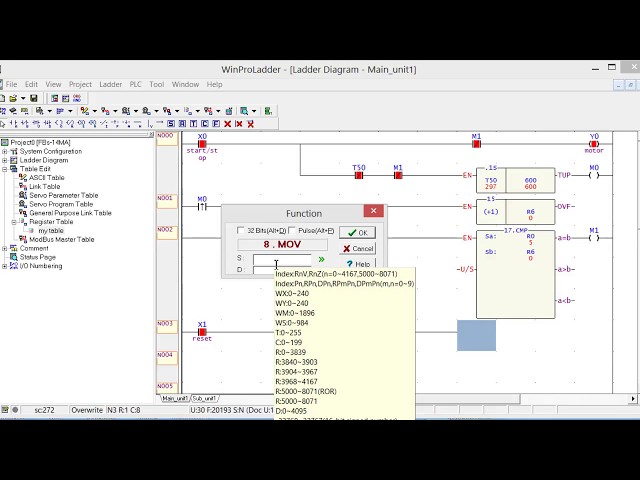
Task: Click the Open project folder icon
Action: pos(13,98)
